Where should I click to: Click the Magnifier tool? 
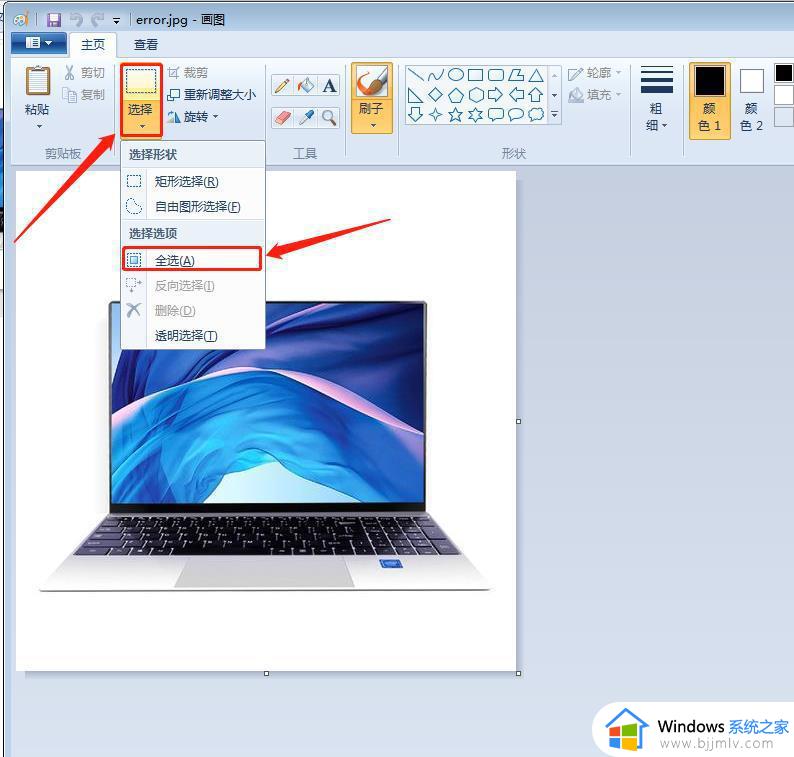(329, 118)
